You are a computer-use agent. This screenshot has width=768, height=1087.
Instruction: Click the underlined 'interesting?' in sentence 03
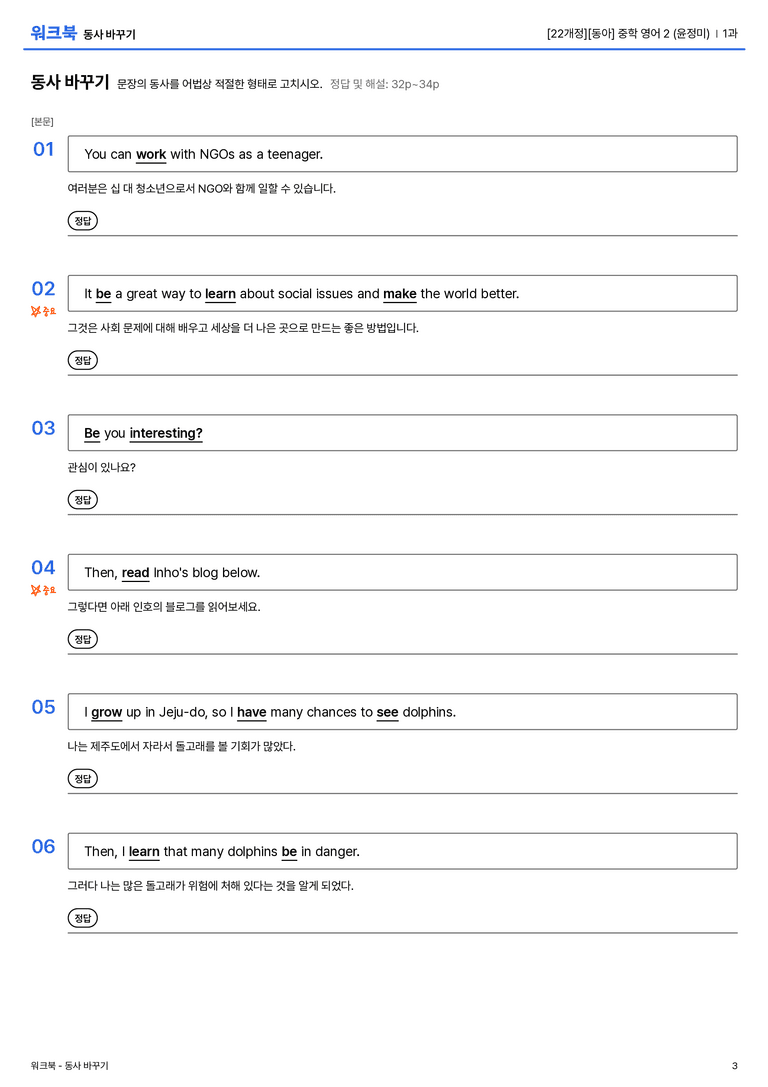(x=166, y=433)
